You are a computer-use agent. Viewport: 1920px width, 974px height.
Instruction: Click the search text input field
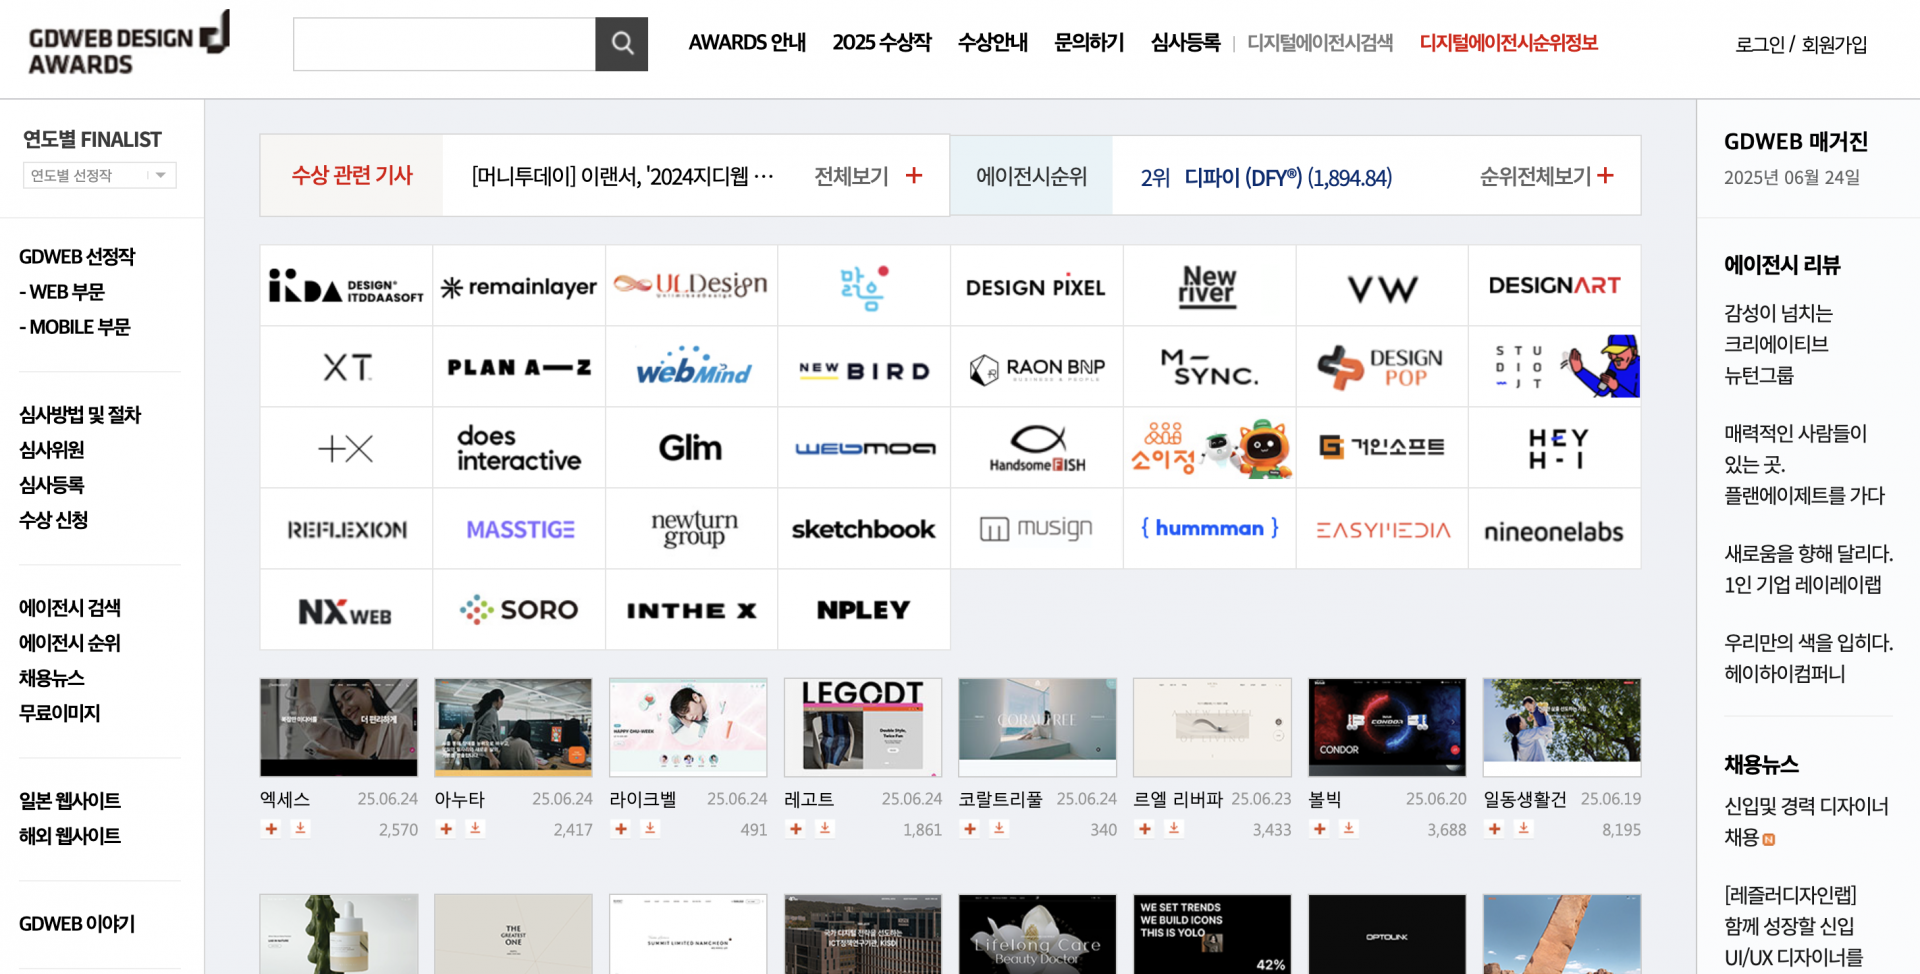[x=444, y=44]
